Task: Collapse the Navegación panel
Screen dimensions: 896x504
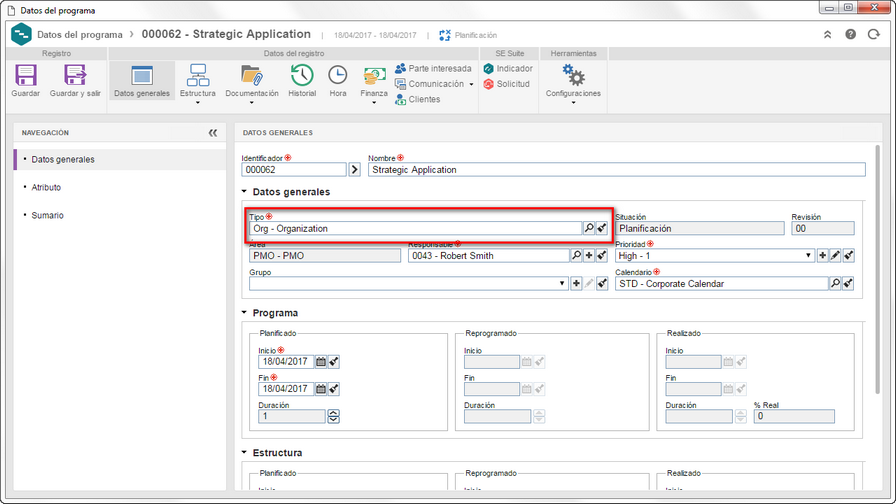Action: click(x=213, y=133)
